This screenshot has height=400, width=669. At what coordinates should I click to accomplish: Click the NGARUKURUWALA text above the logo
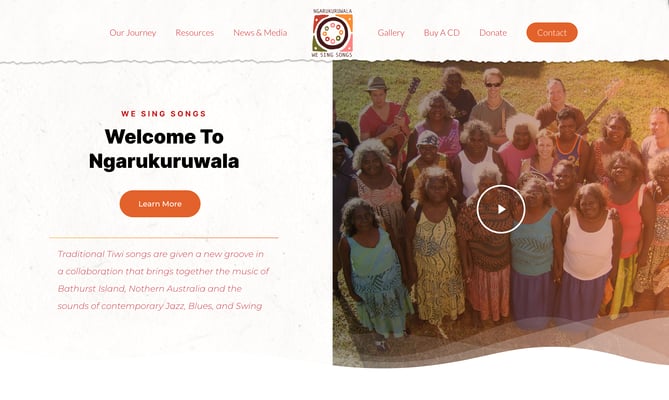coord(332,11)
